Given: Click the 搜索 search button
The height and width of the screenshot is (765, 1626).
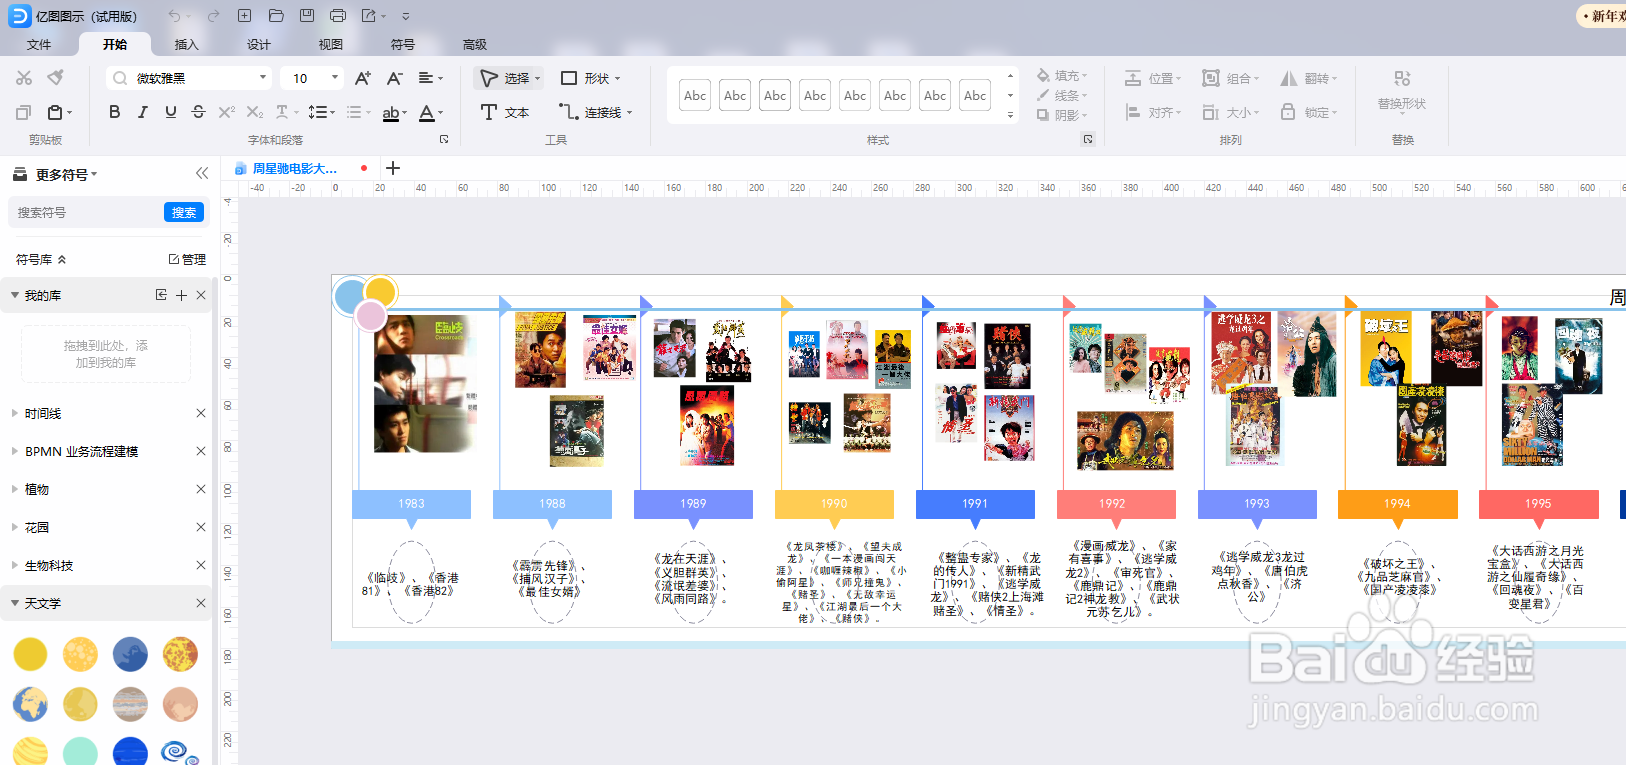Looking at the screenshot, I should click(x=184, y=212).
